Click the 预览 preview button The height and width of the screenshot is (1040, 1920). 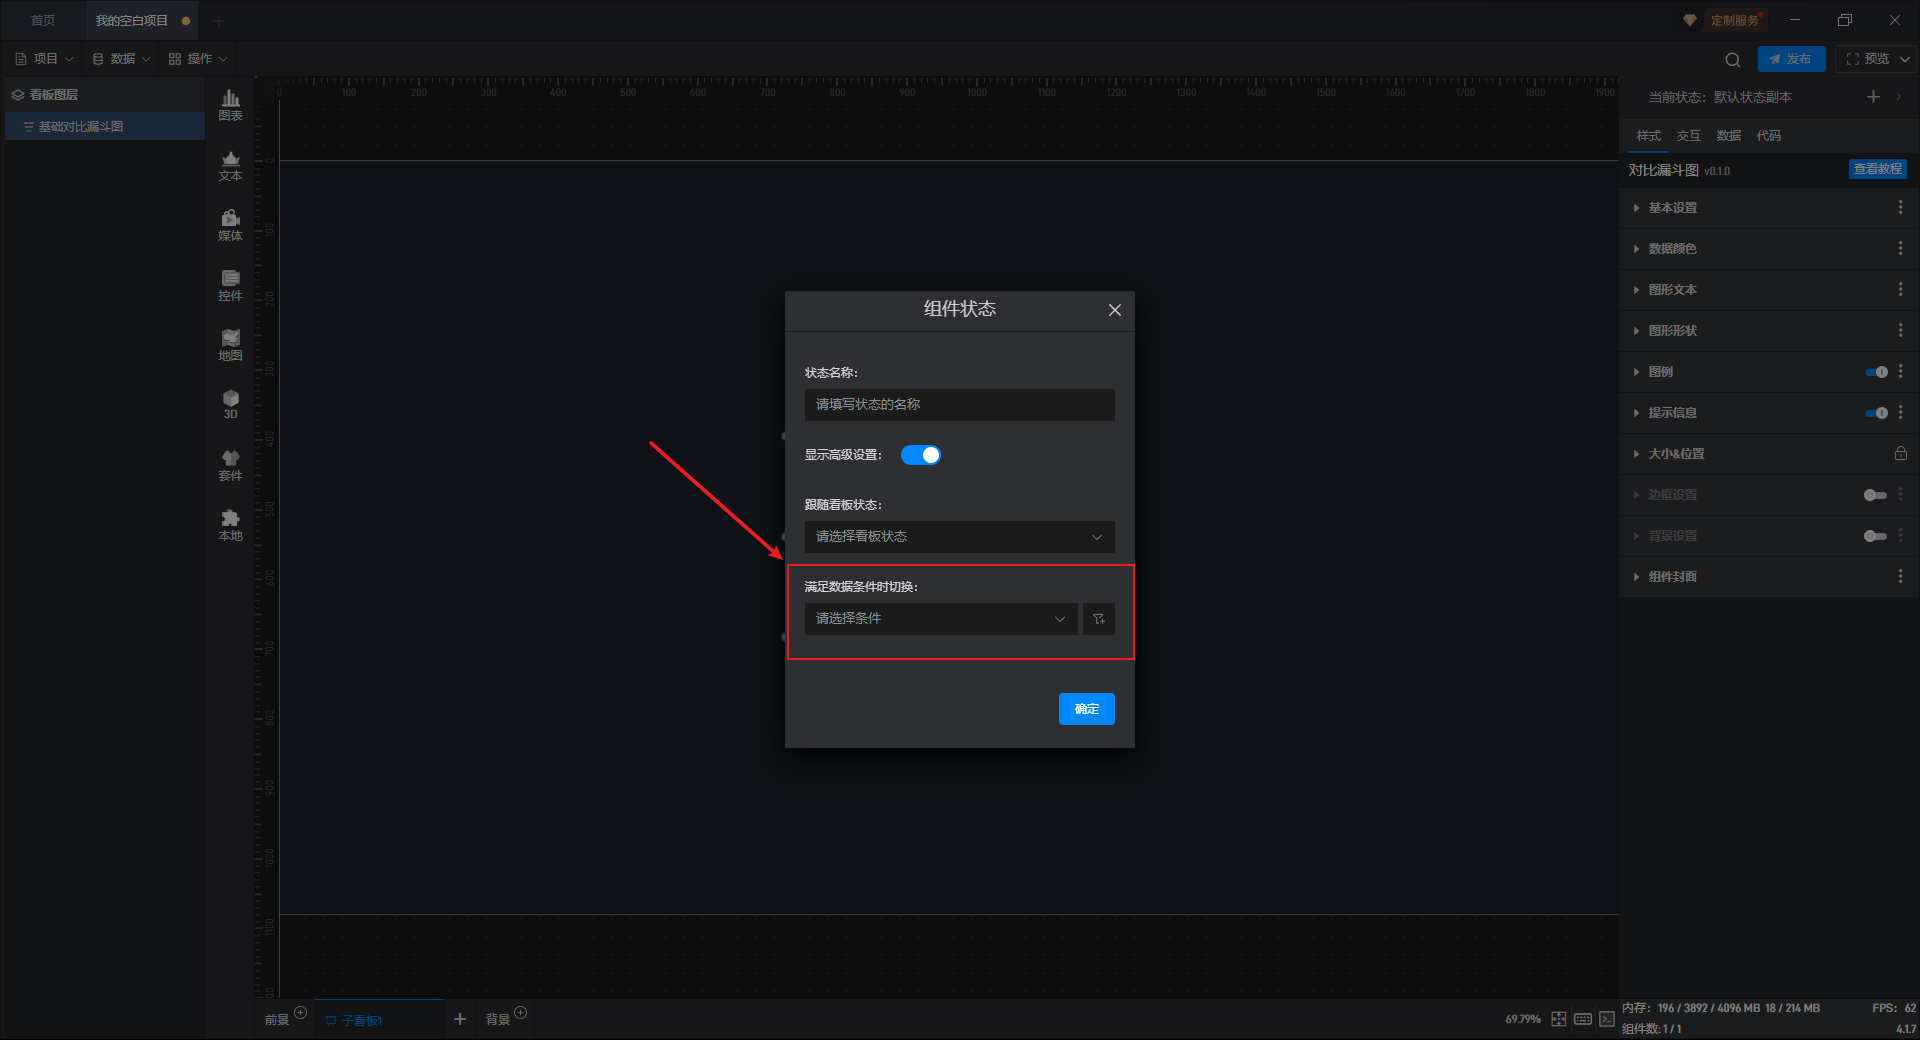tap(1868, 59)
